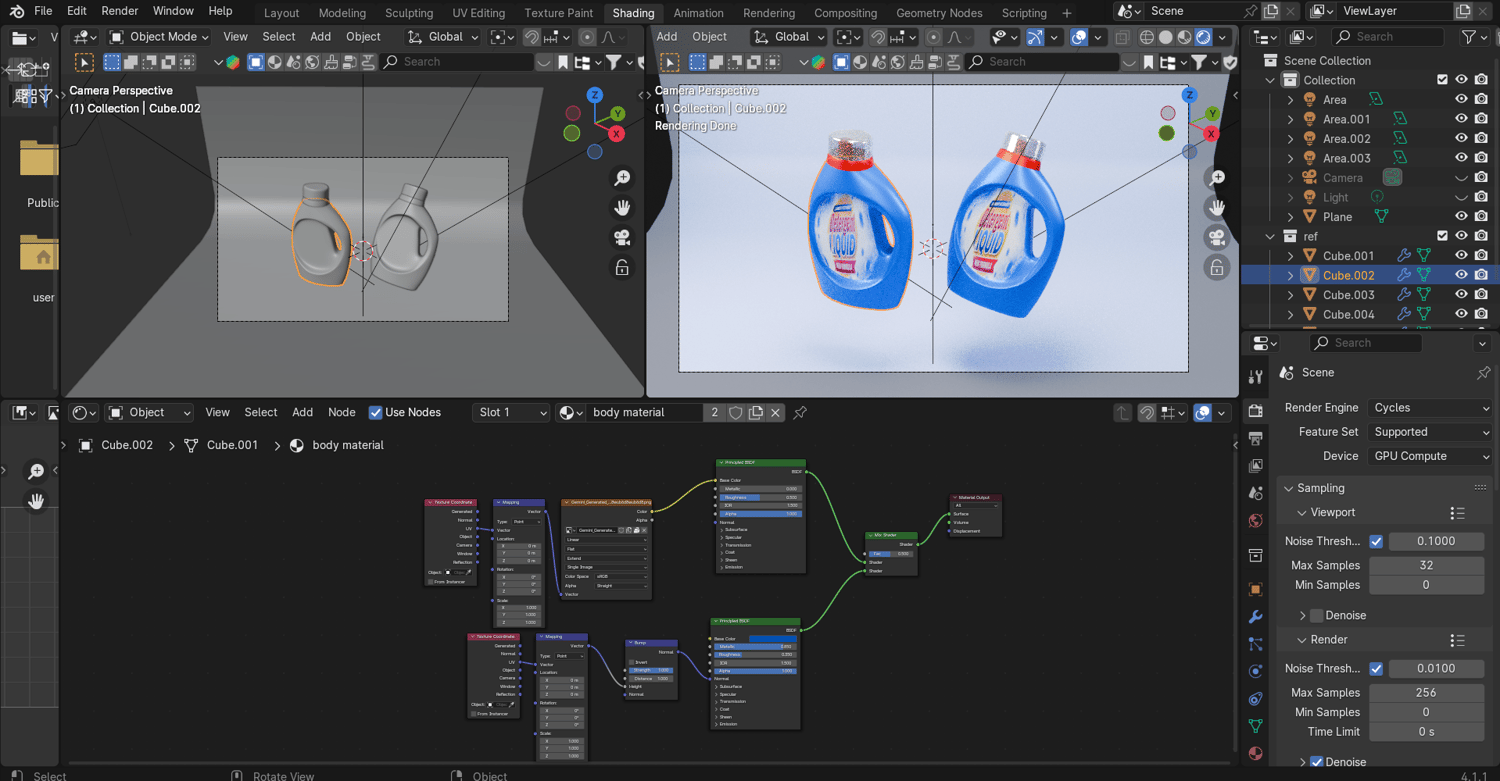Open the Tool properties tab icon
Viewport: 1500px width, 781px height.
[x=1256, y=377]
